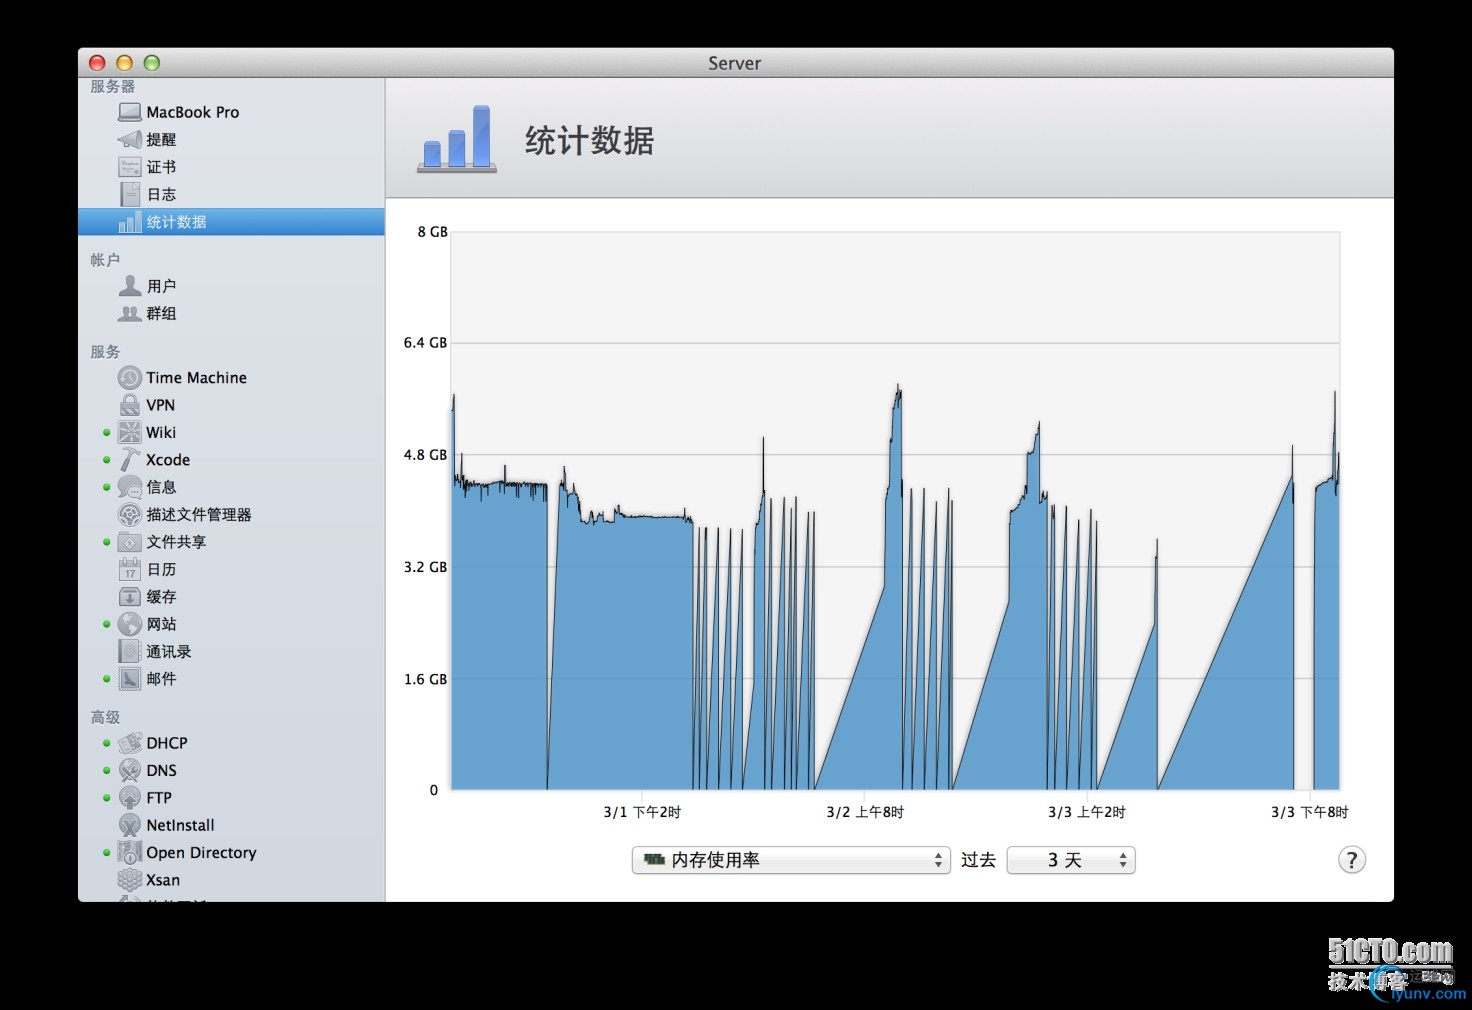Click the 3/2 上午8时 time label

(865, 812)
